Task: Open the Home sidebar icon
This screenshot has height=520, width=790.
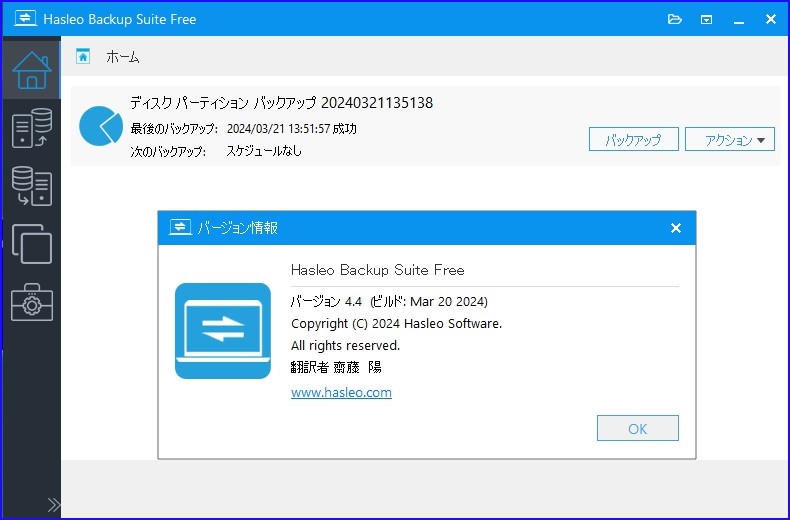Action: [x=32, y=70]
